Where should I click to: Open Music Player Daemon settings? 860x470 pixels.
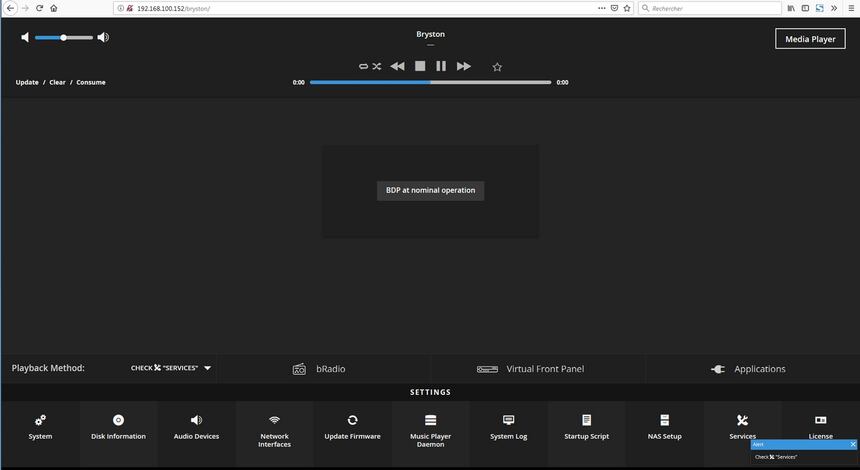(431, 431)
